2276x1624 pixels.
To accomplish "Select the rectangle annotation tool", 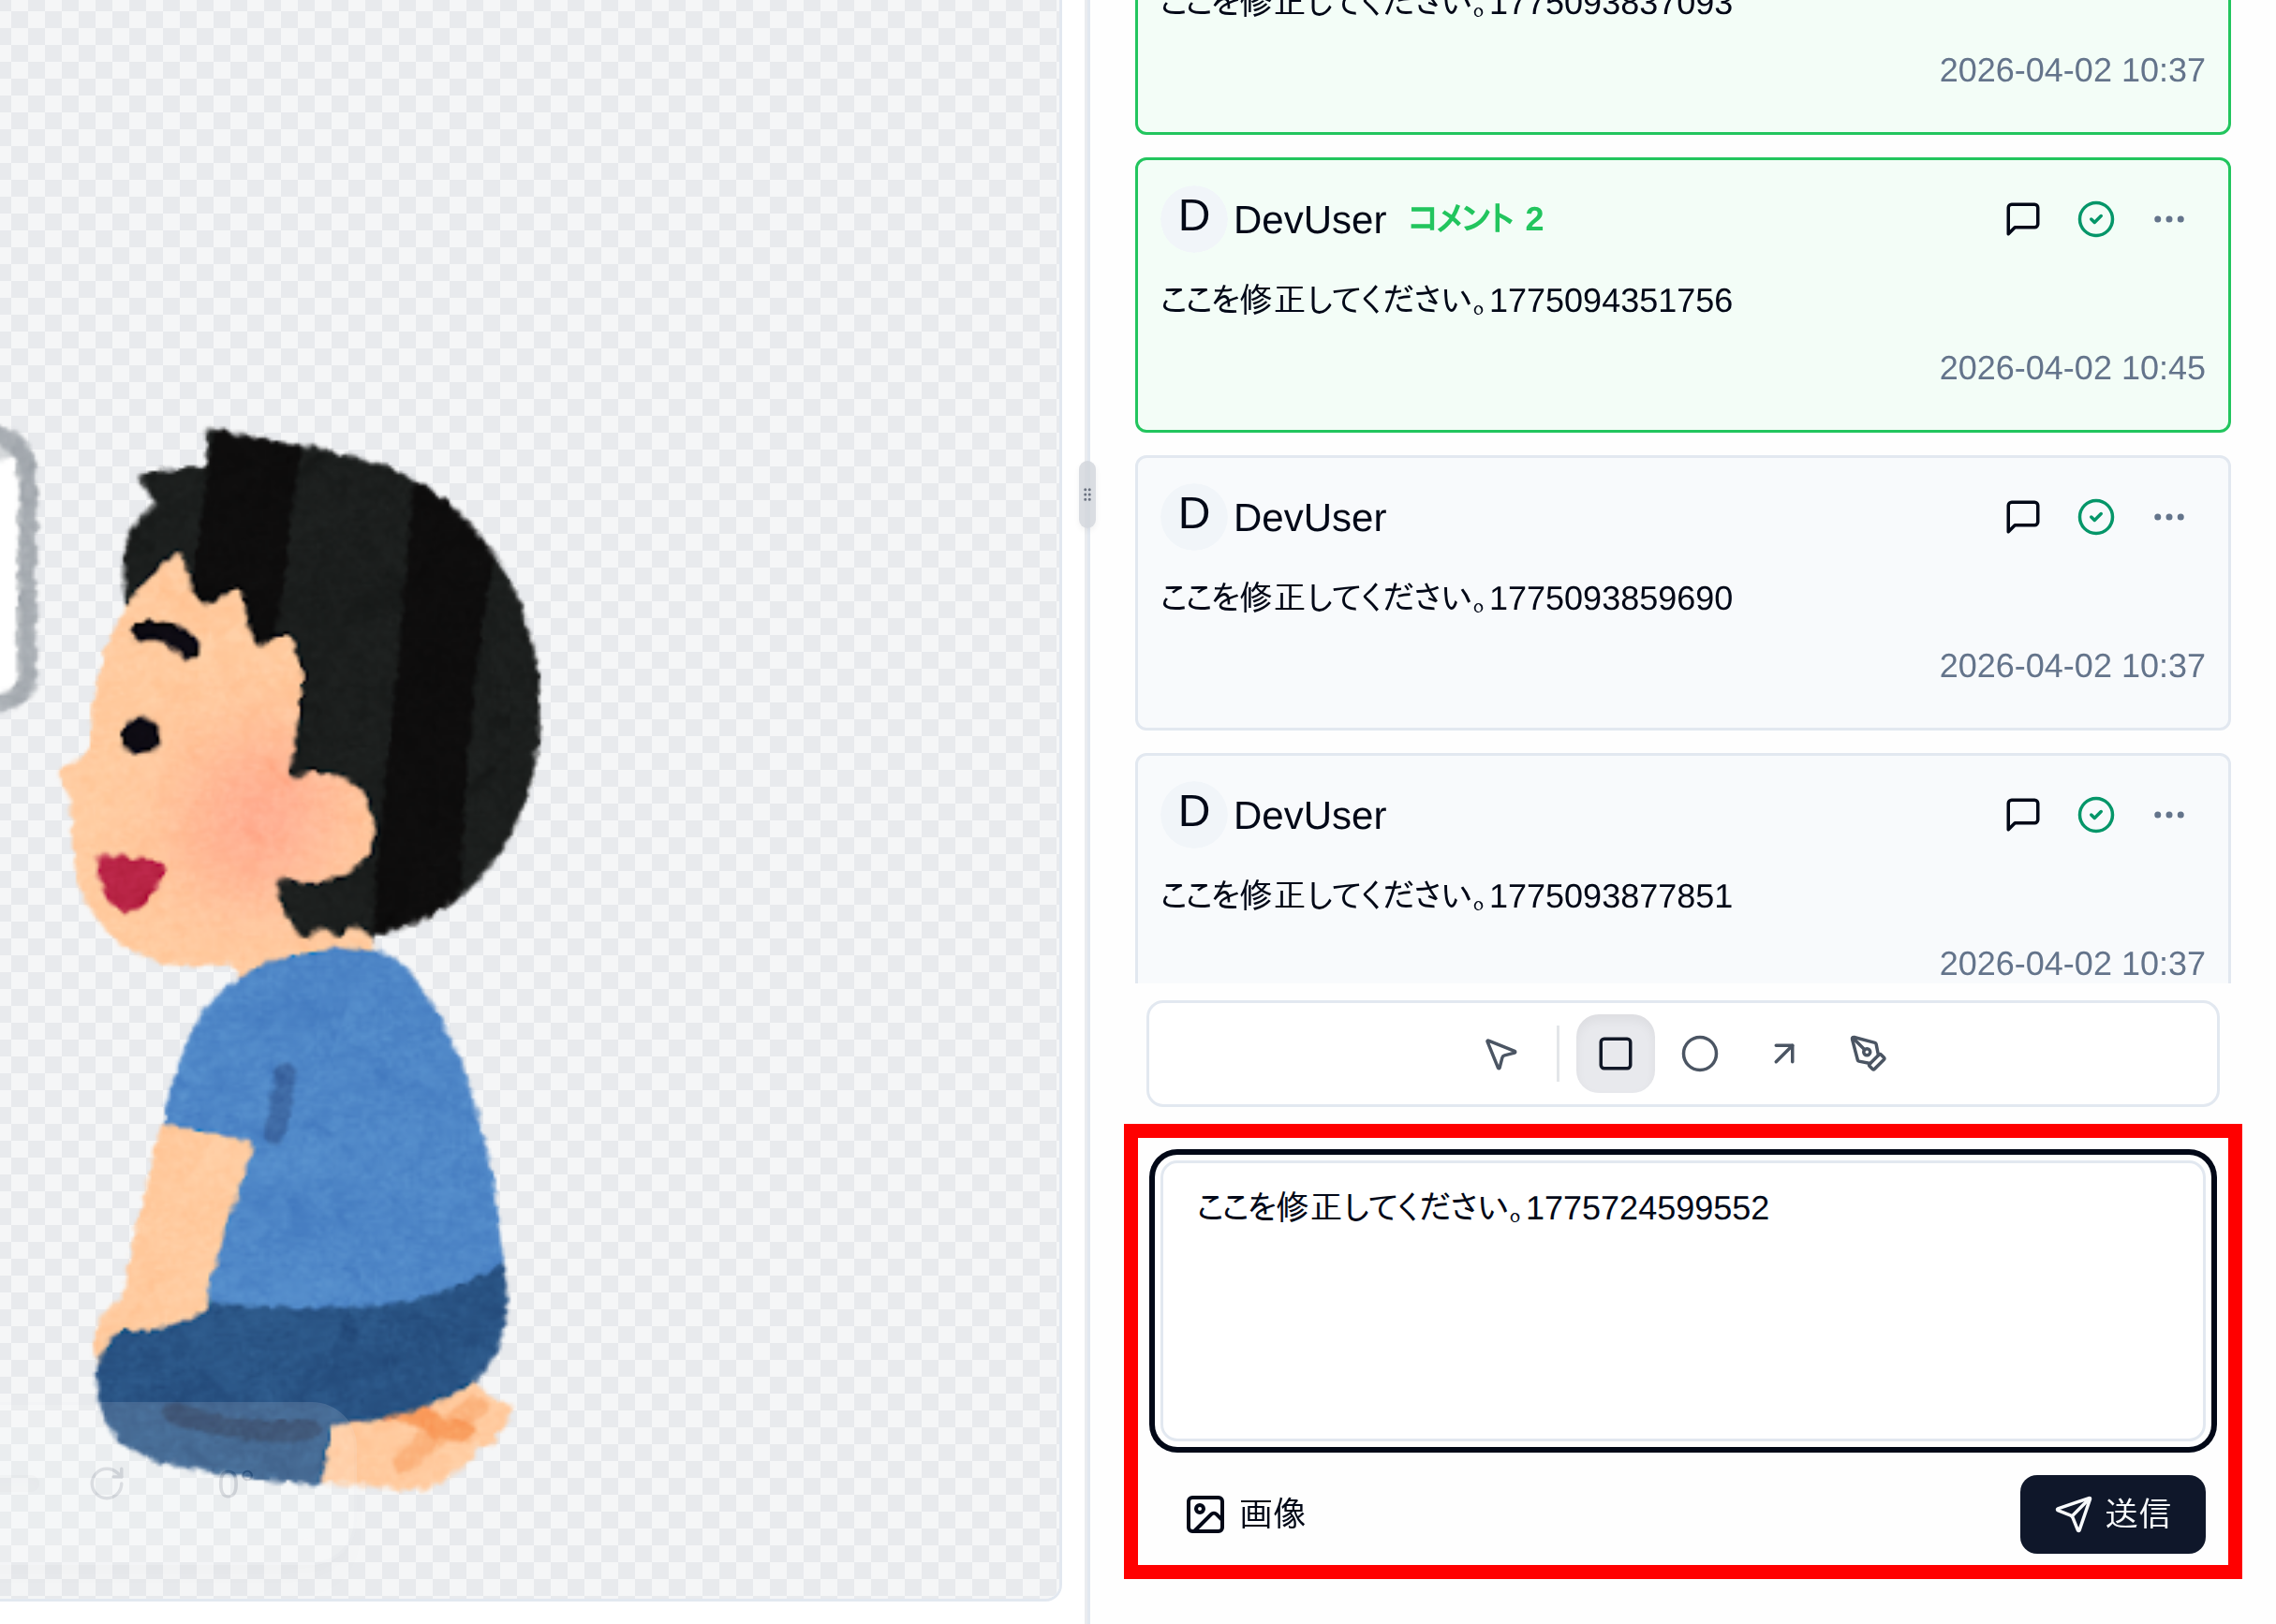I will [1615, 1053].
